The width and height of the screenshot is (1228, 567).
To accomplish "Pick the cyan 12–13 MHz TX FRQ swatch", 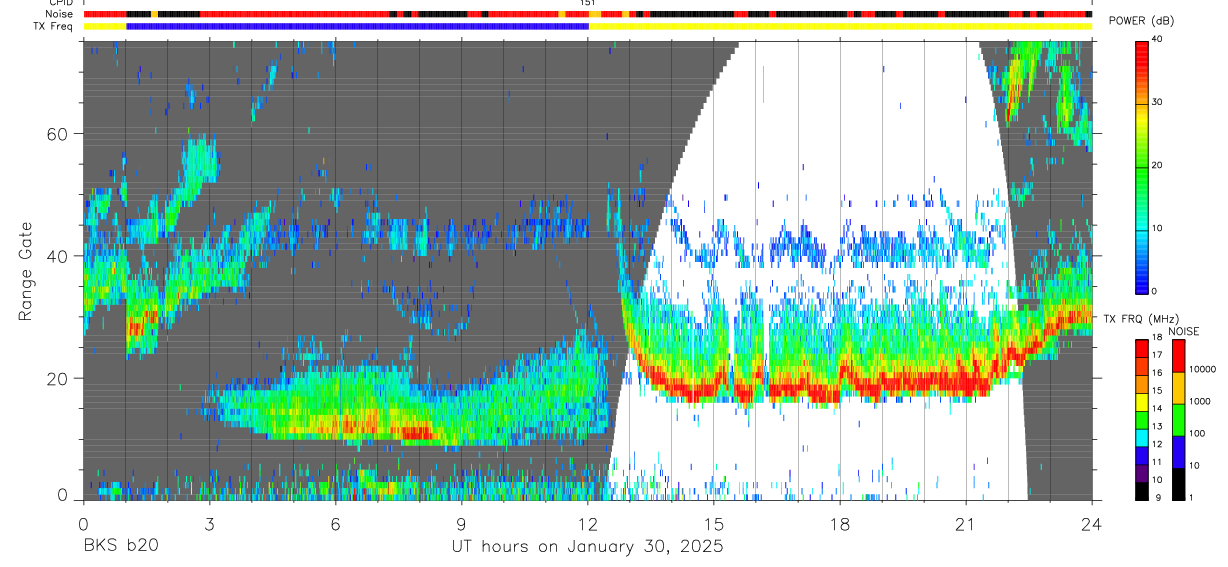I will (1142, 437).
